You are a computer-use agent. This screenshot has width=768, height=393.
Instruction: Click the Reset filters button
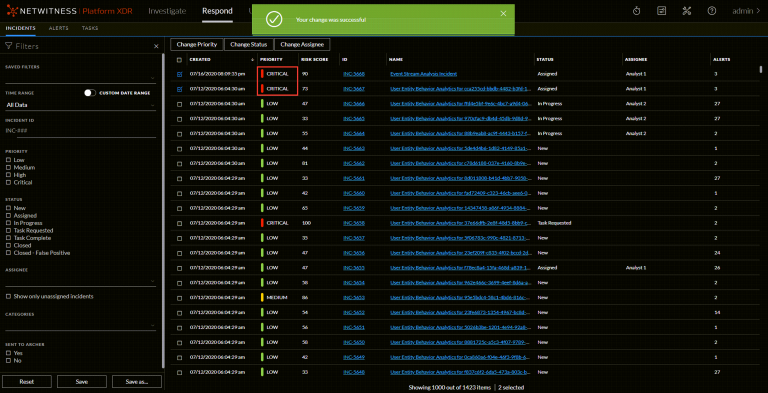coord(26,382)
